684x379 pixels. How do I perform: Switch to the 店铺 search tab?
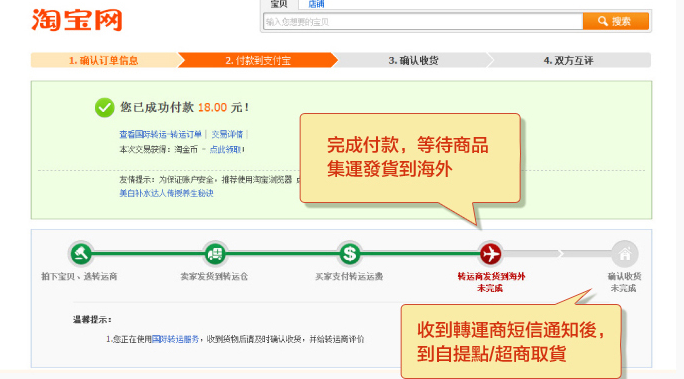tap(316, 4)
